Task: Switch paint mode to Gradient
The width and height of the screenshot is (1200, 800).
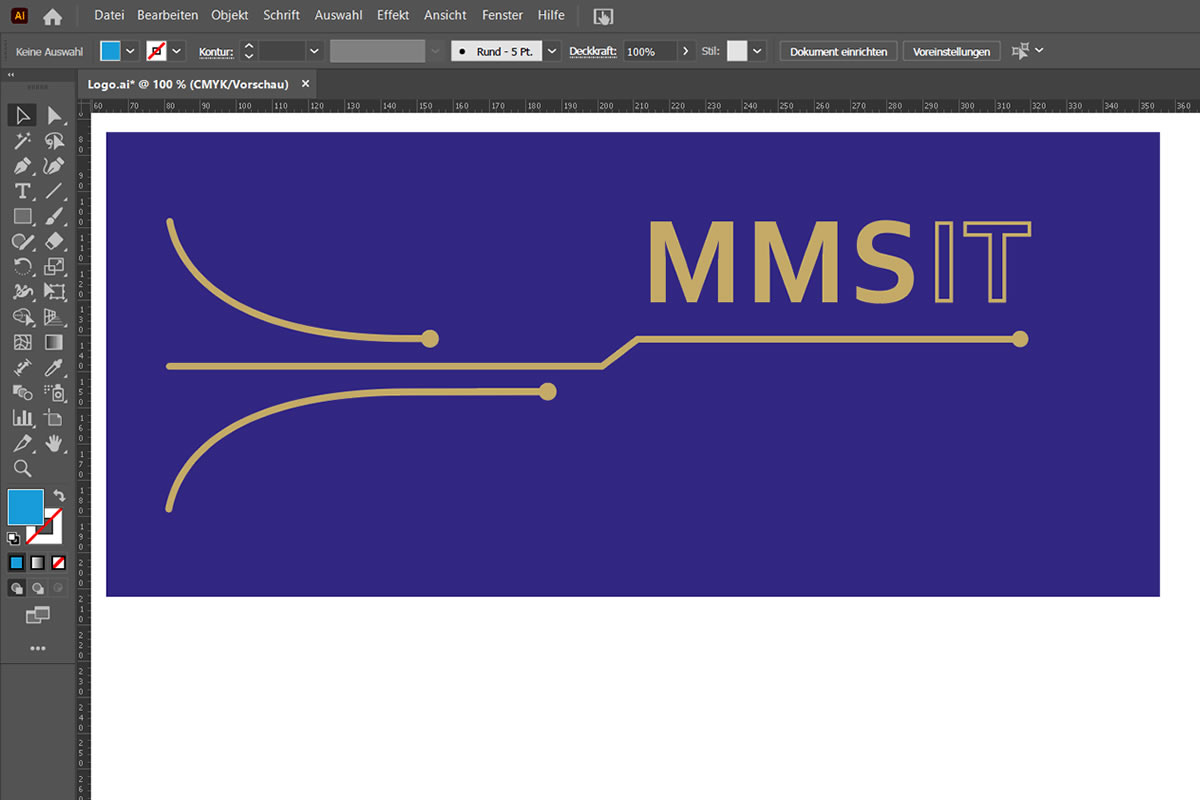Action: point(37,562)
